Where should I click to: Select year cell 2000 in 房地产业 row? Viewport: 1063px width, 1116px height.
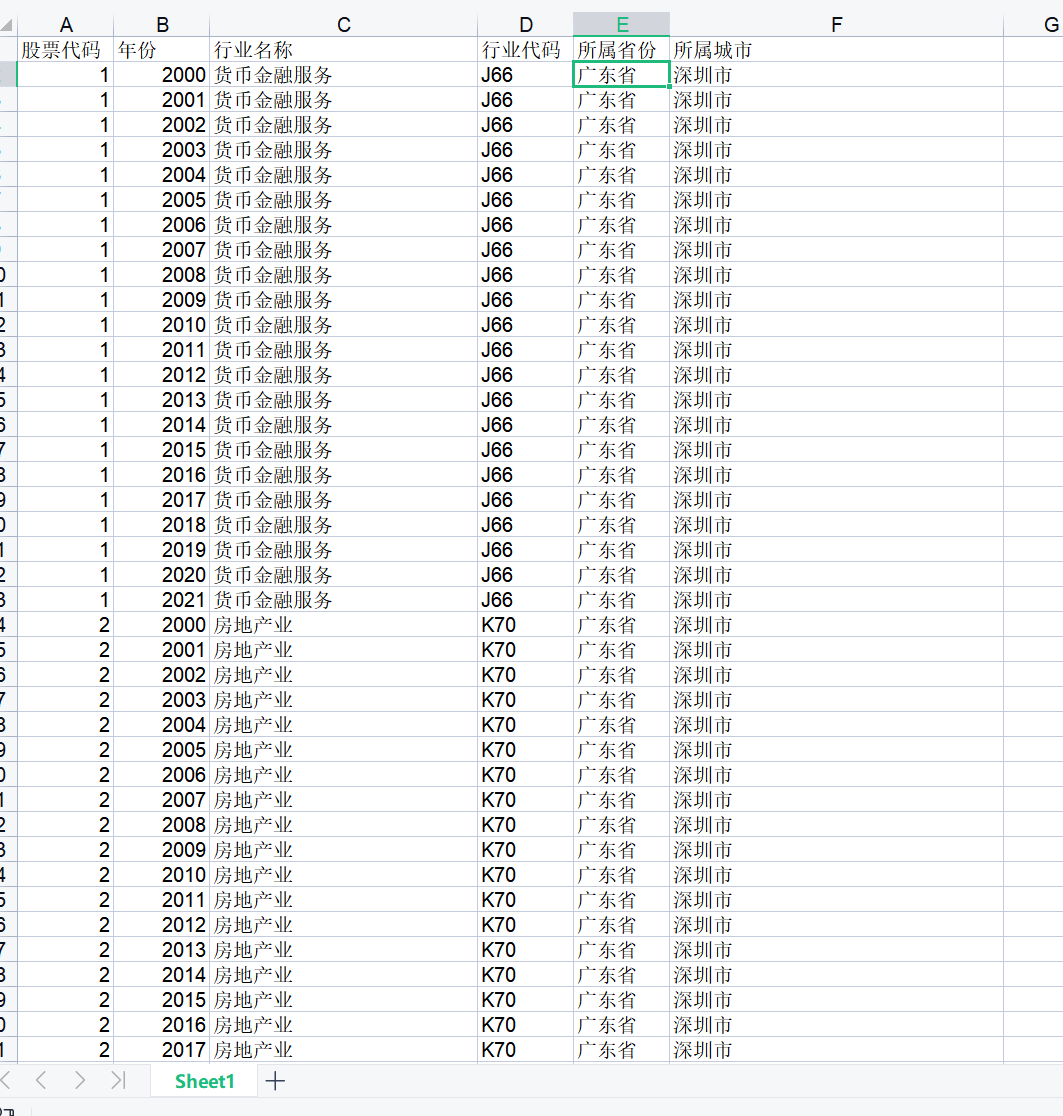[162, 625]
